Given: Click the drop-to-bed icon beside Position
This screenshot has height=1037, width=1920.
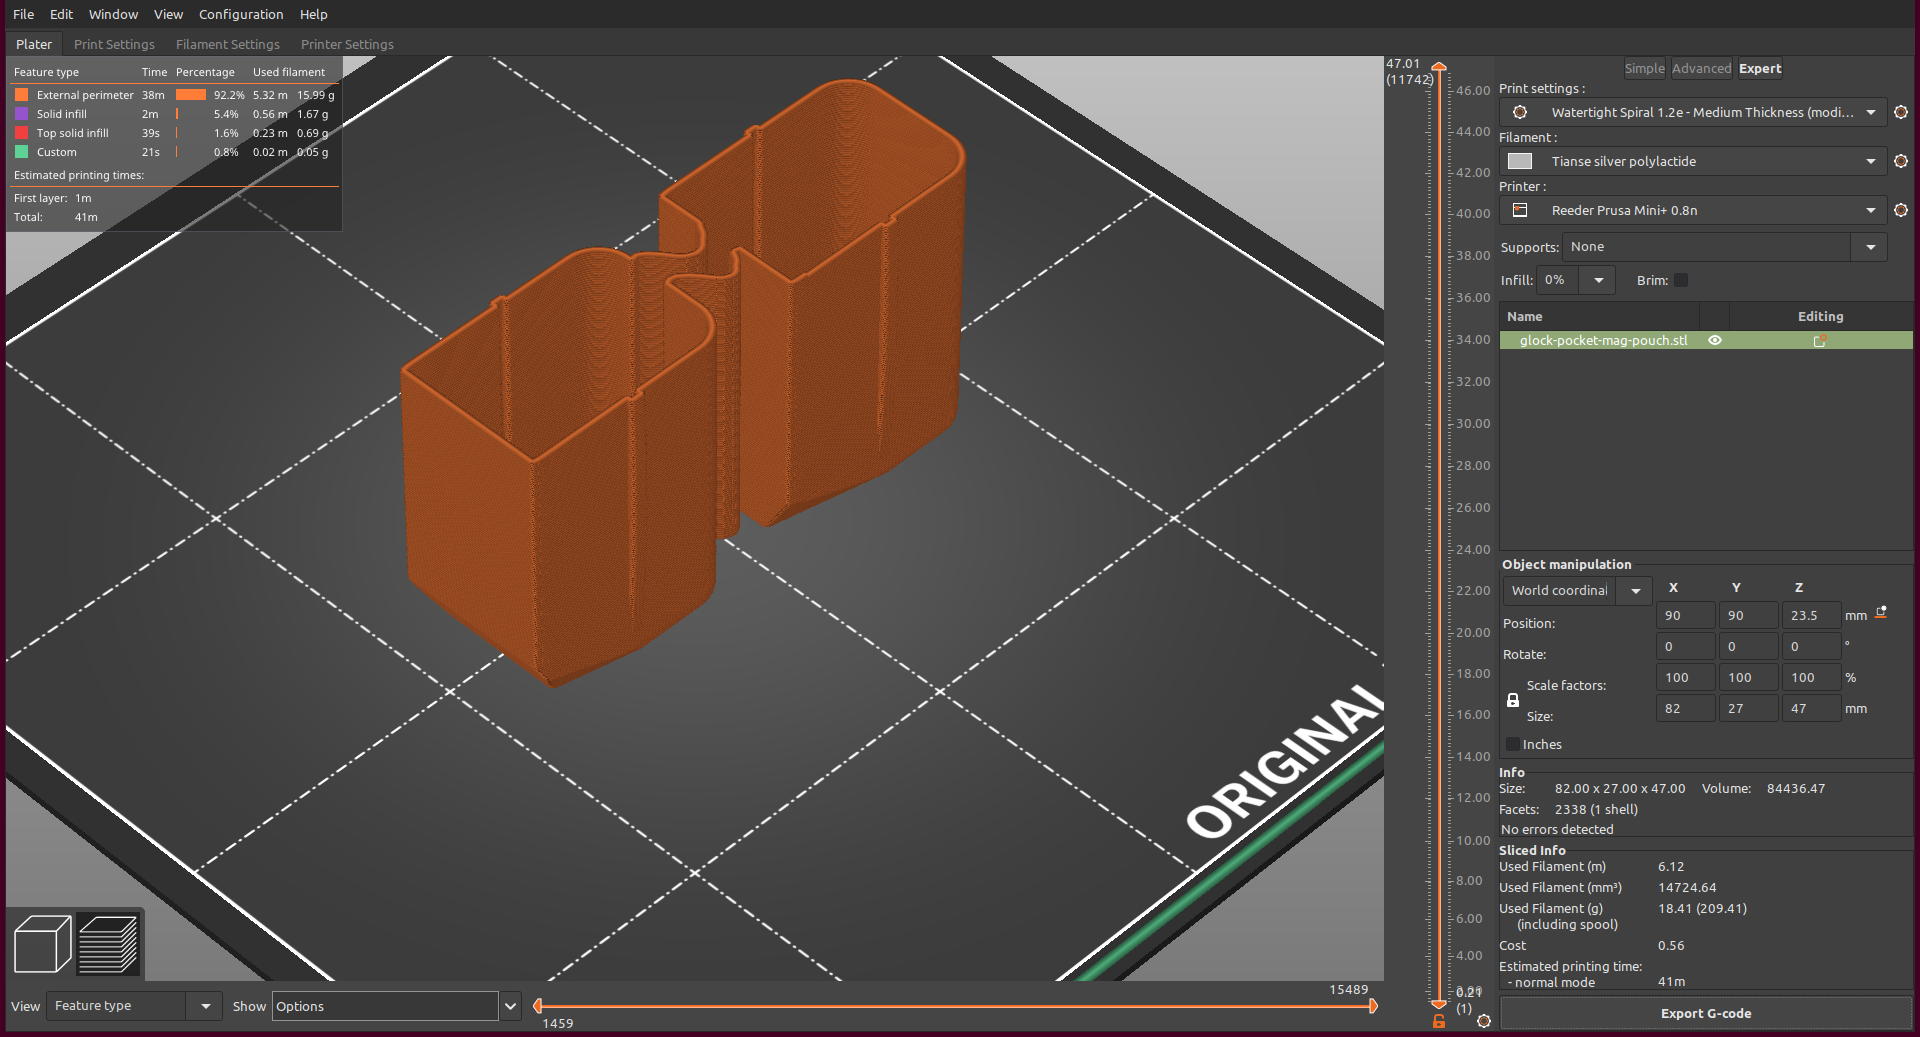Looking at the screenshot, I should click(x=1881, y=613).
